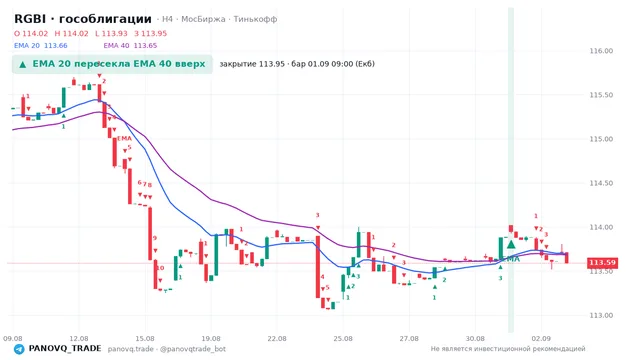Click the long red candle on 24.08
Viewport: 640px width, 360px height.
pos(318,267)
